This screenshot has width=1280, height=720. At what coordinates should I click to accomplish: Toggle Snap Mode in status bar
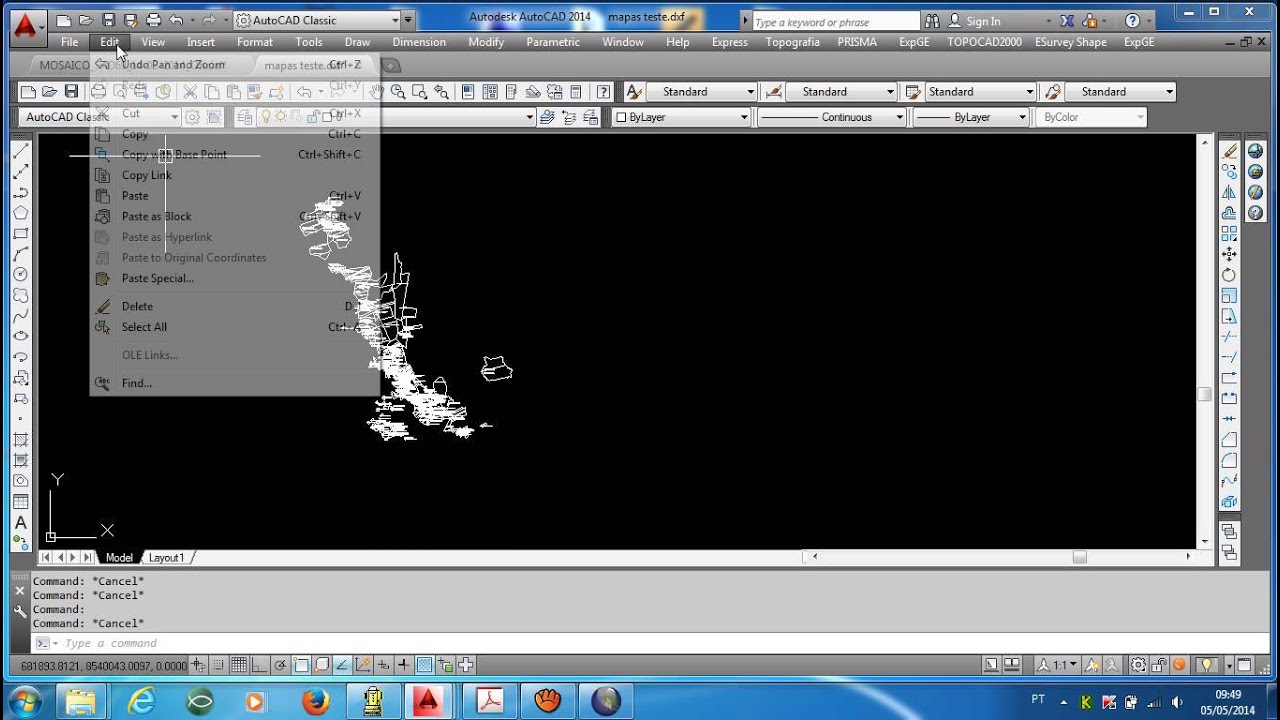tap(219, 665)
